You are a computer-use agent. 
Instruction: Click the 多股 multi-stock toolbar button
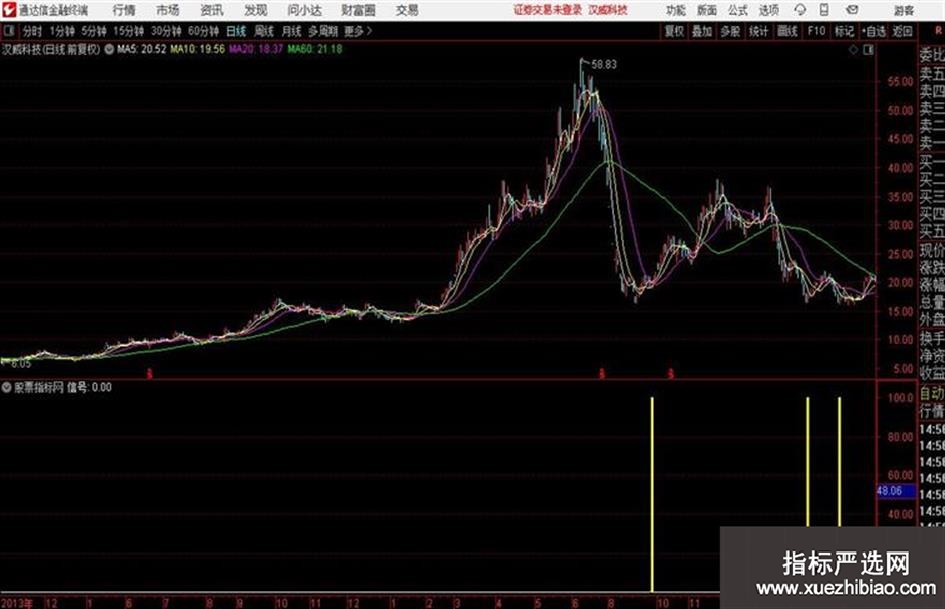730,31
